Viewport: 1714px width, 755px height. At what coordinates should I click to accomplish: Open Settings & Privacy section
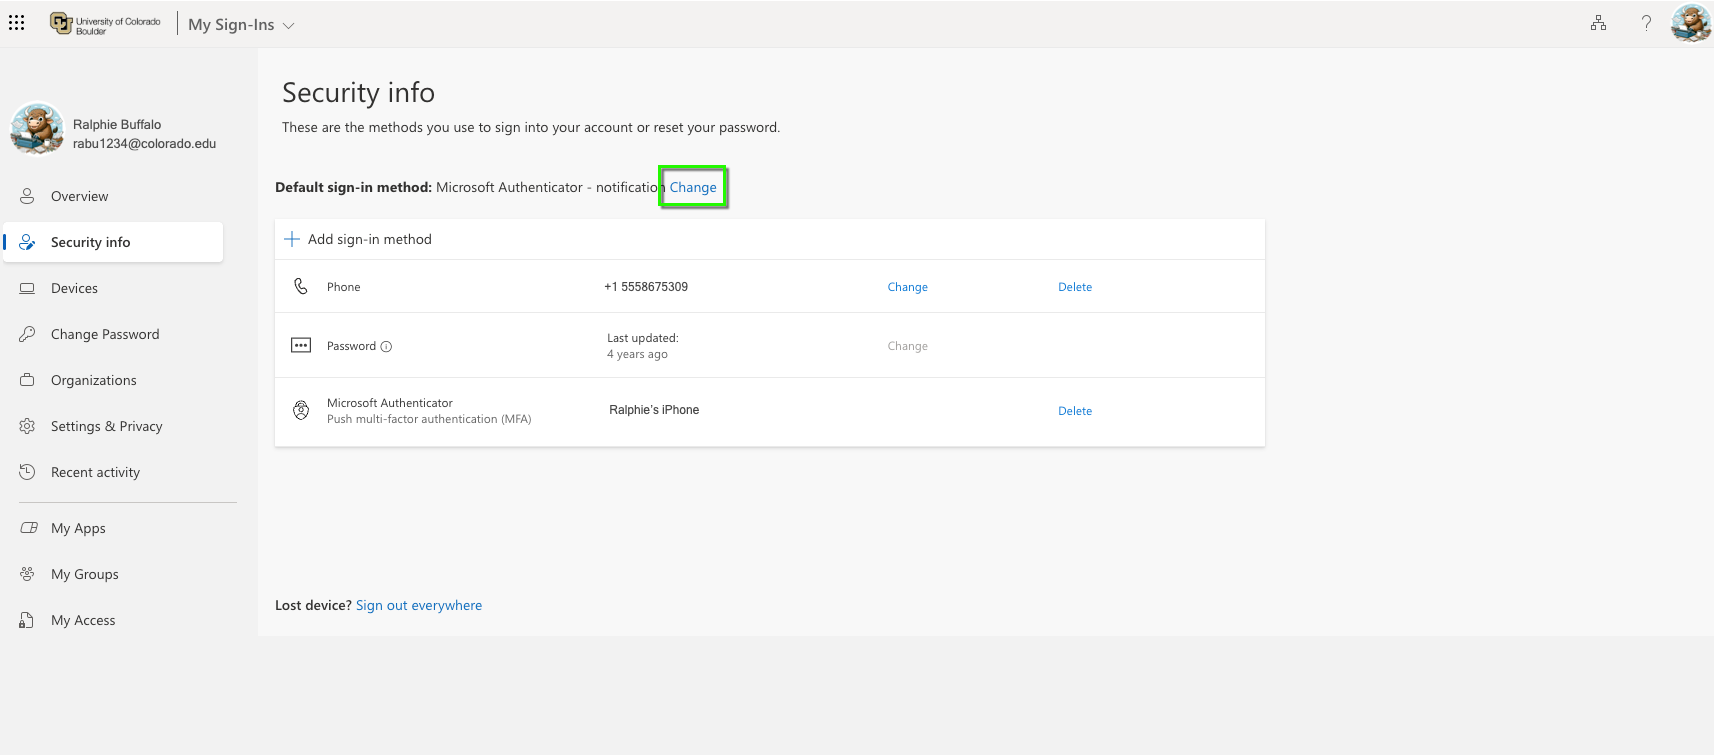(x=106, y=426)
